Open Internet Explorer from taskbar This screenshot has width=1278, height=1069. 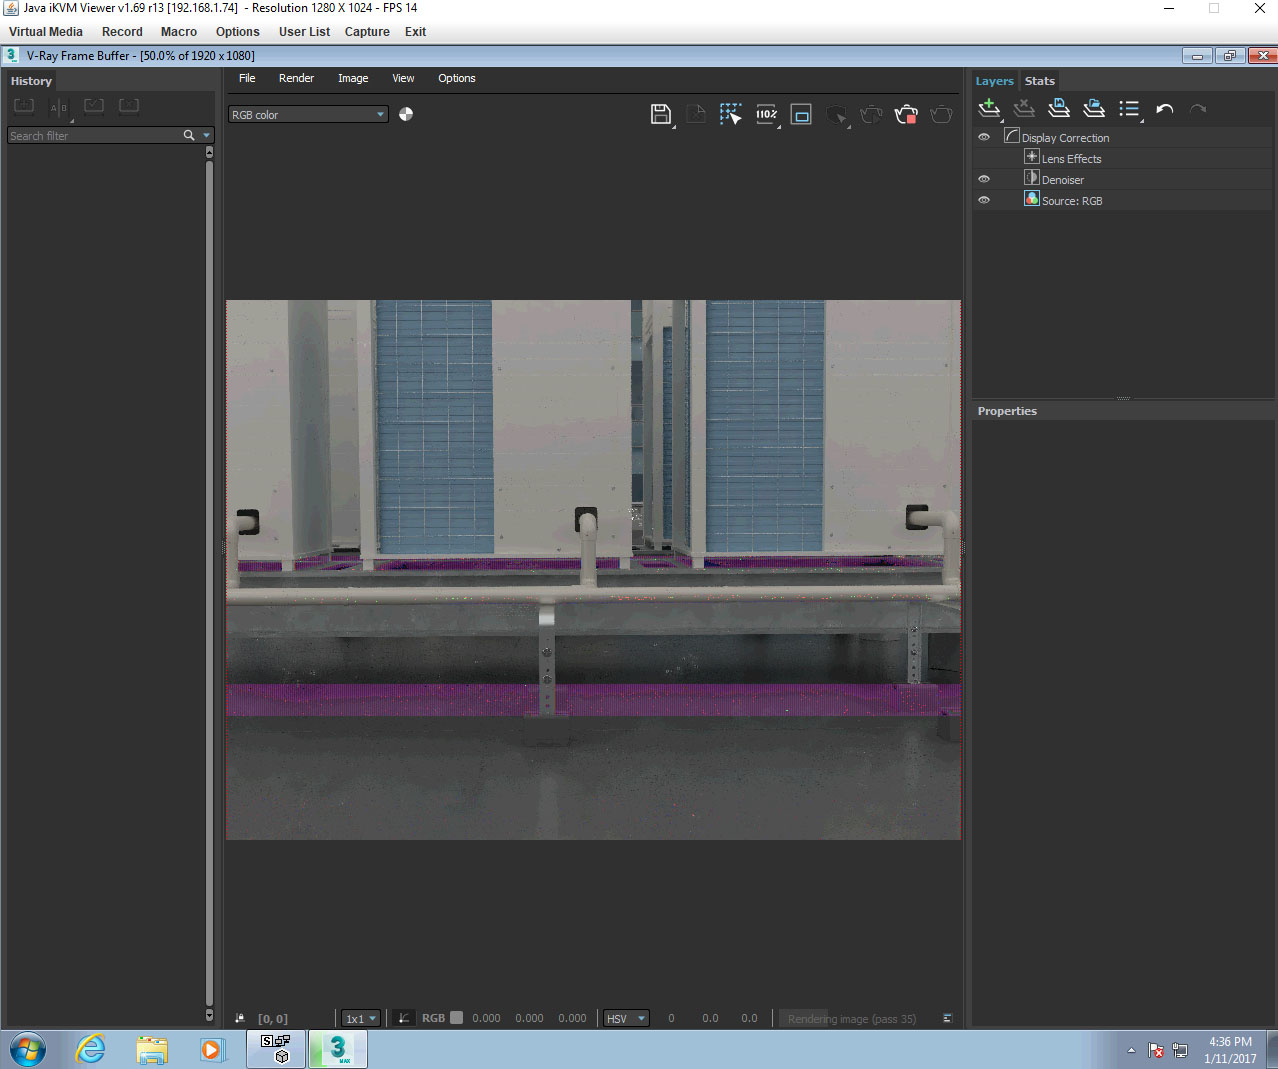click(x=91, y=1050)
